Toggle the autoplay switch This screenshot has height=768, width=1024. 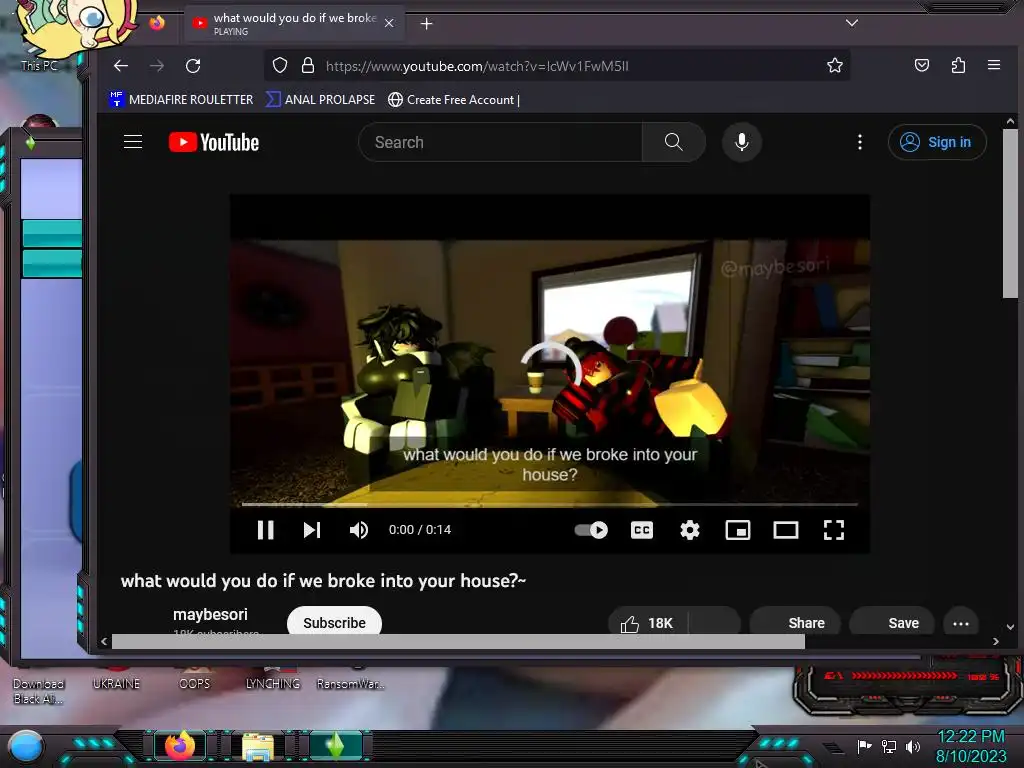[x=591, y=530]
